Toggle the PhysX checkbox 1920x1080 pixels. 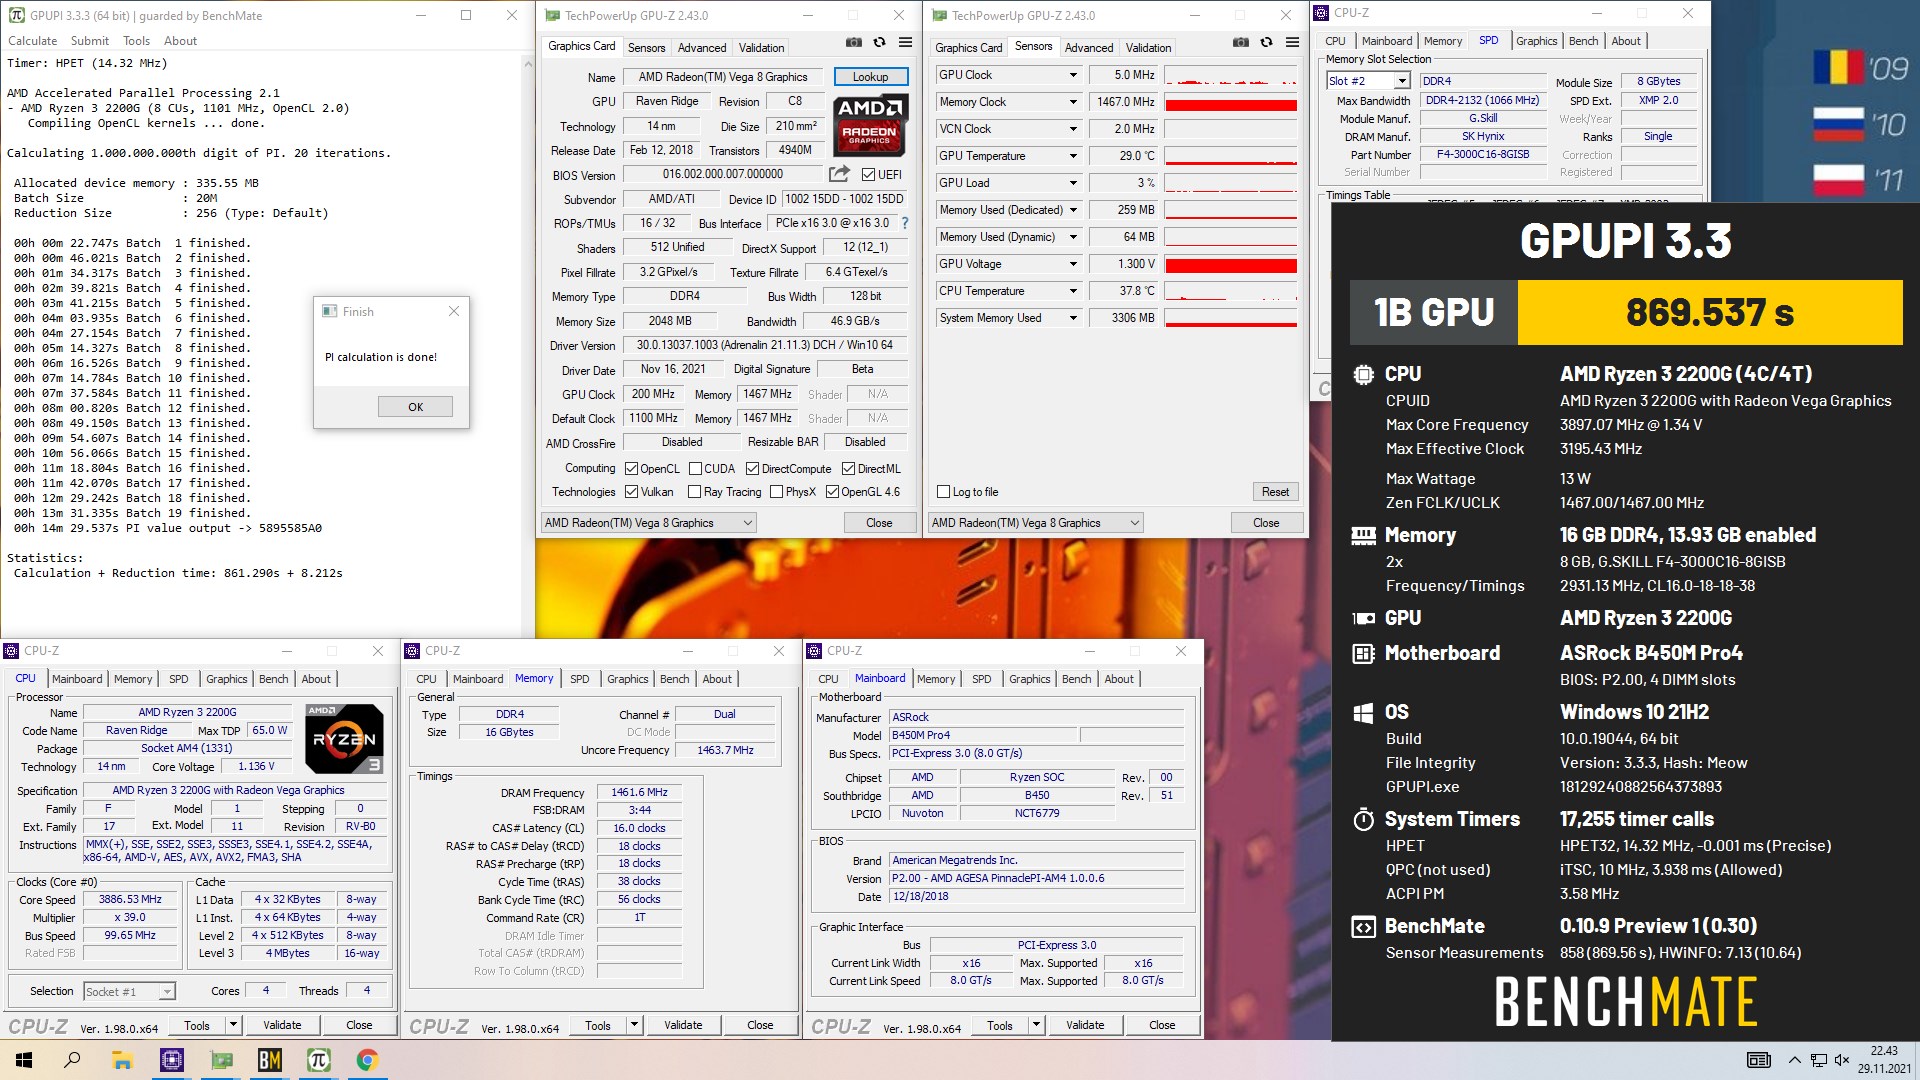(776, 491)
